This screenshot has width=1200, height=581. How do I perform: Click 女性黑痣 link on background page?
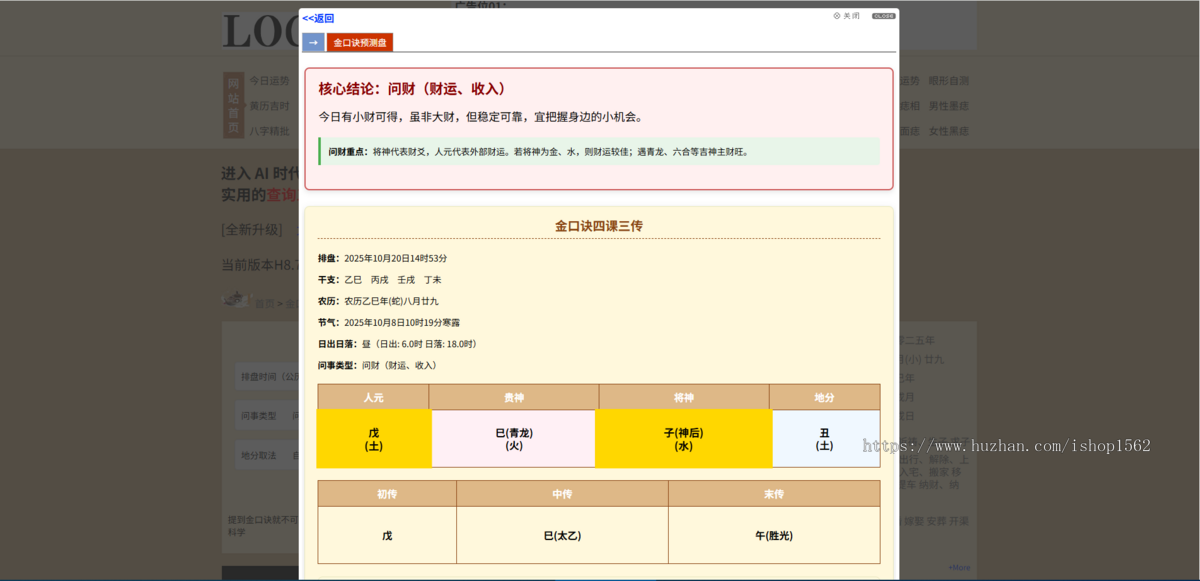click(x=948, y=131)
